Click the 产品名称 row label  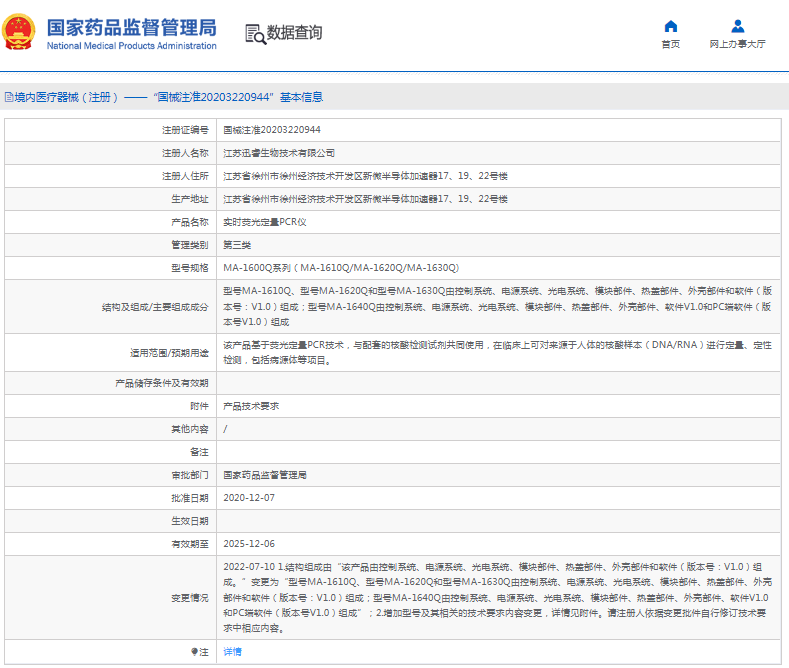click(x=190, y=222)
